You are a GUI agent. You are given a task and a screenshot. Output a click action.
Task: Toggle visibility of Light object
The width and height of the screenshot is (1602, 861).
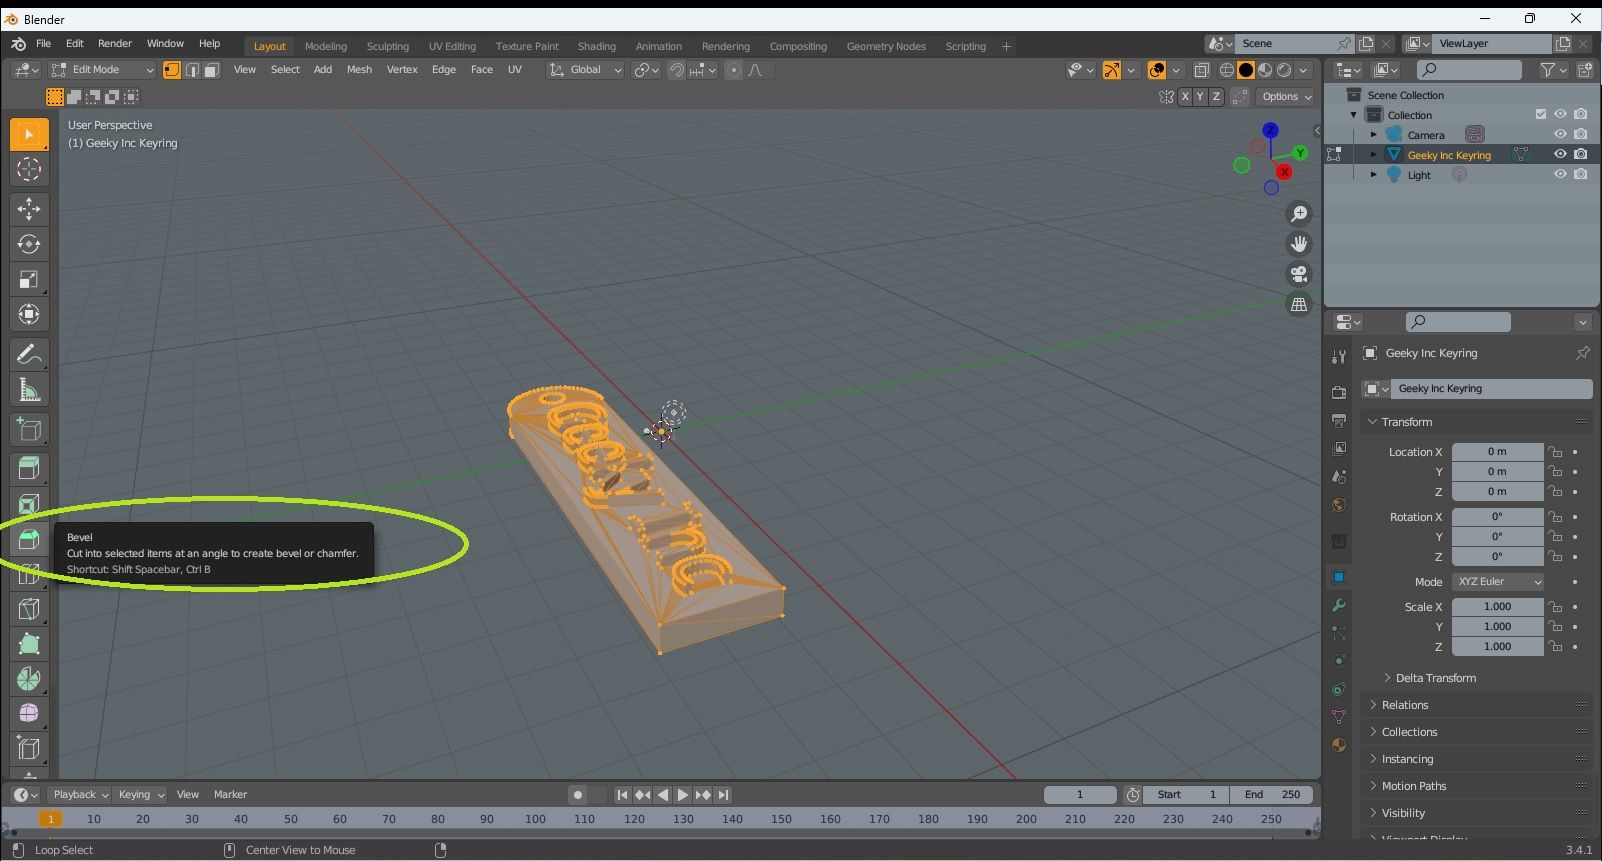(x=1560, y=174)
